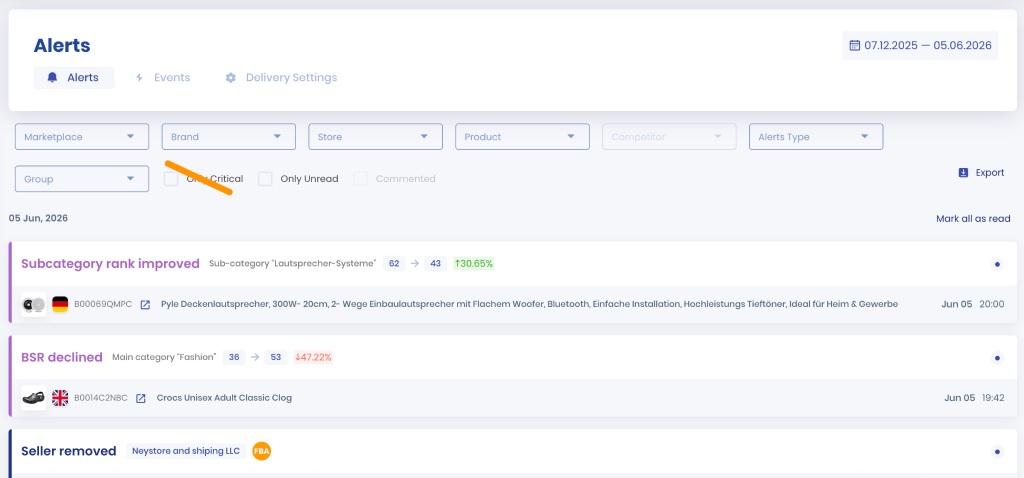1024x478 pixels.
Task: Click the Pyle Deckenlautsprecher product title
Action: 529,305
